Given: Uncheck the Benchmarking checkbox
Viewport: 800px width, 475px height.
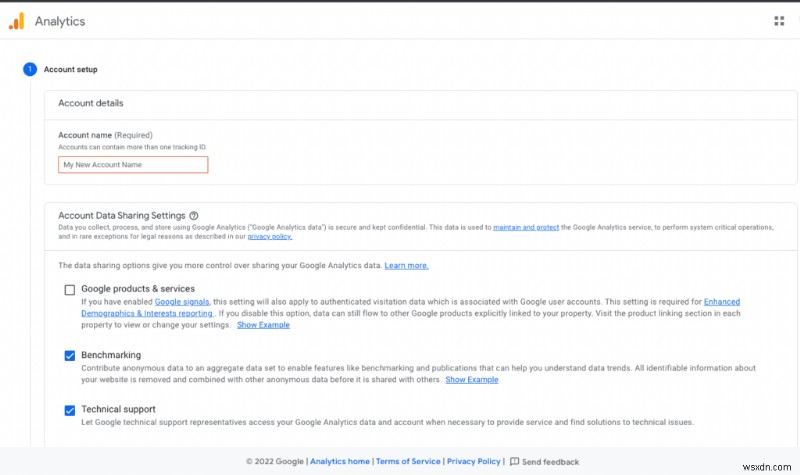Looking at the screenshot, I should [70, 356].
